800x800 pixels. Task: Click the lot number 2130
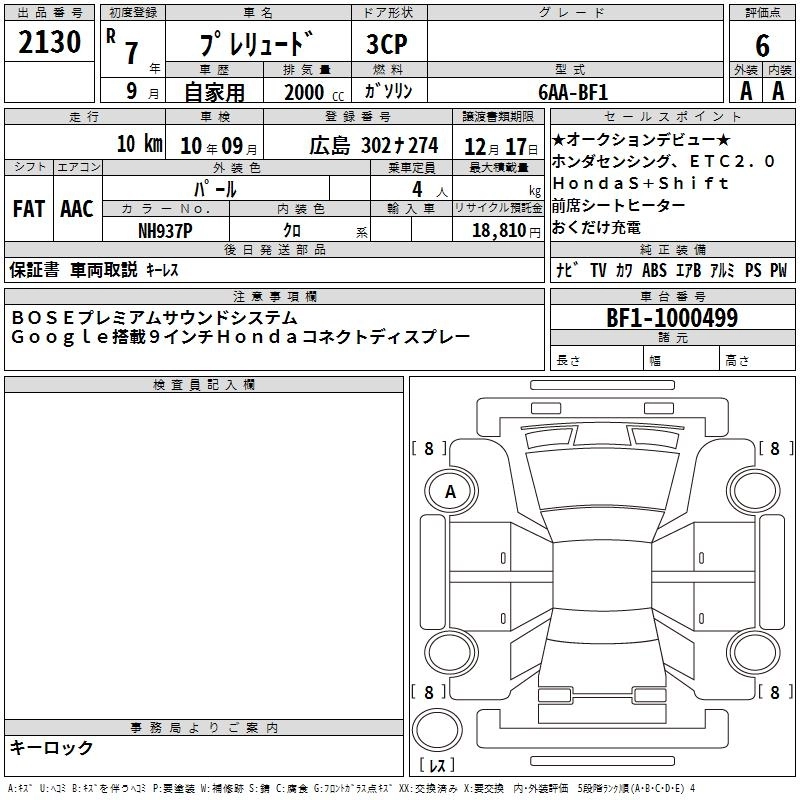(x=50, y=45)
